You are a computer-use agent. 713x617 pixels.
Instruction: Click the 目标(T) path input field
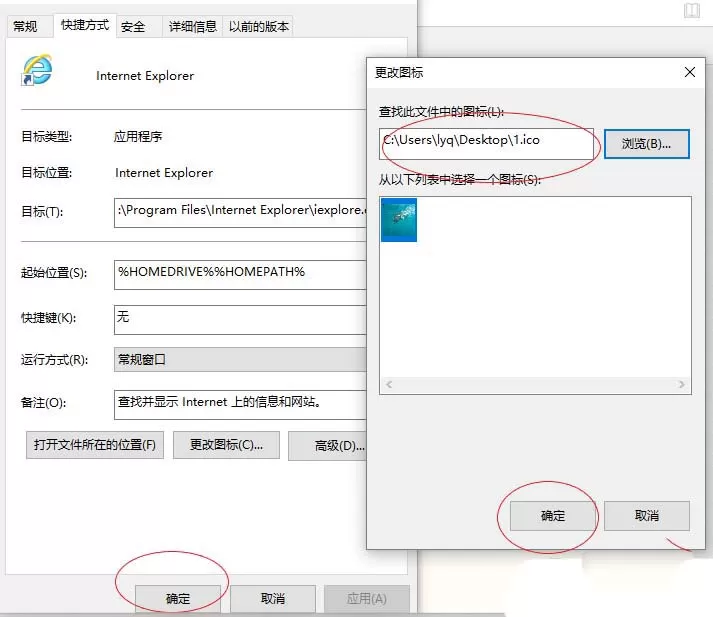tap(240, 212)
